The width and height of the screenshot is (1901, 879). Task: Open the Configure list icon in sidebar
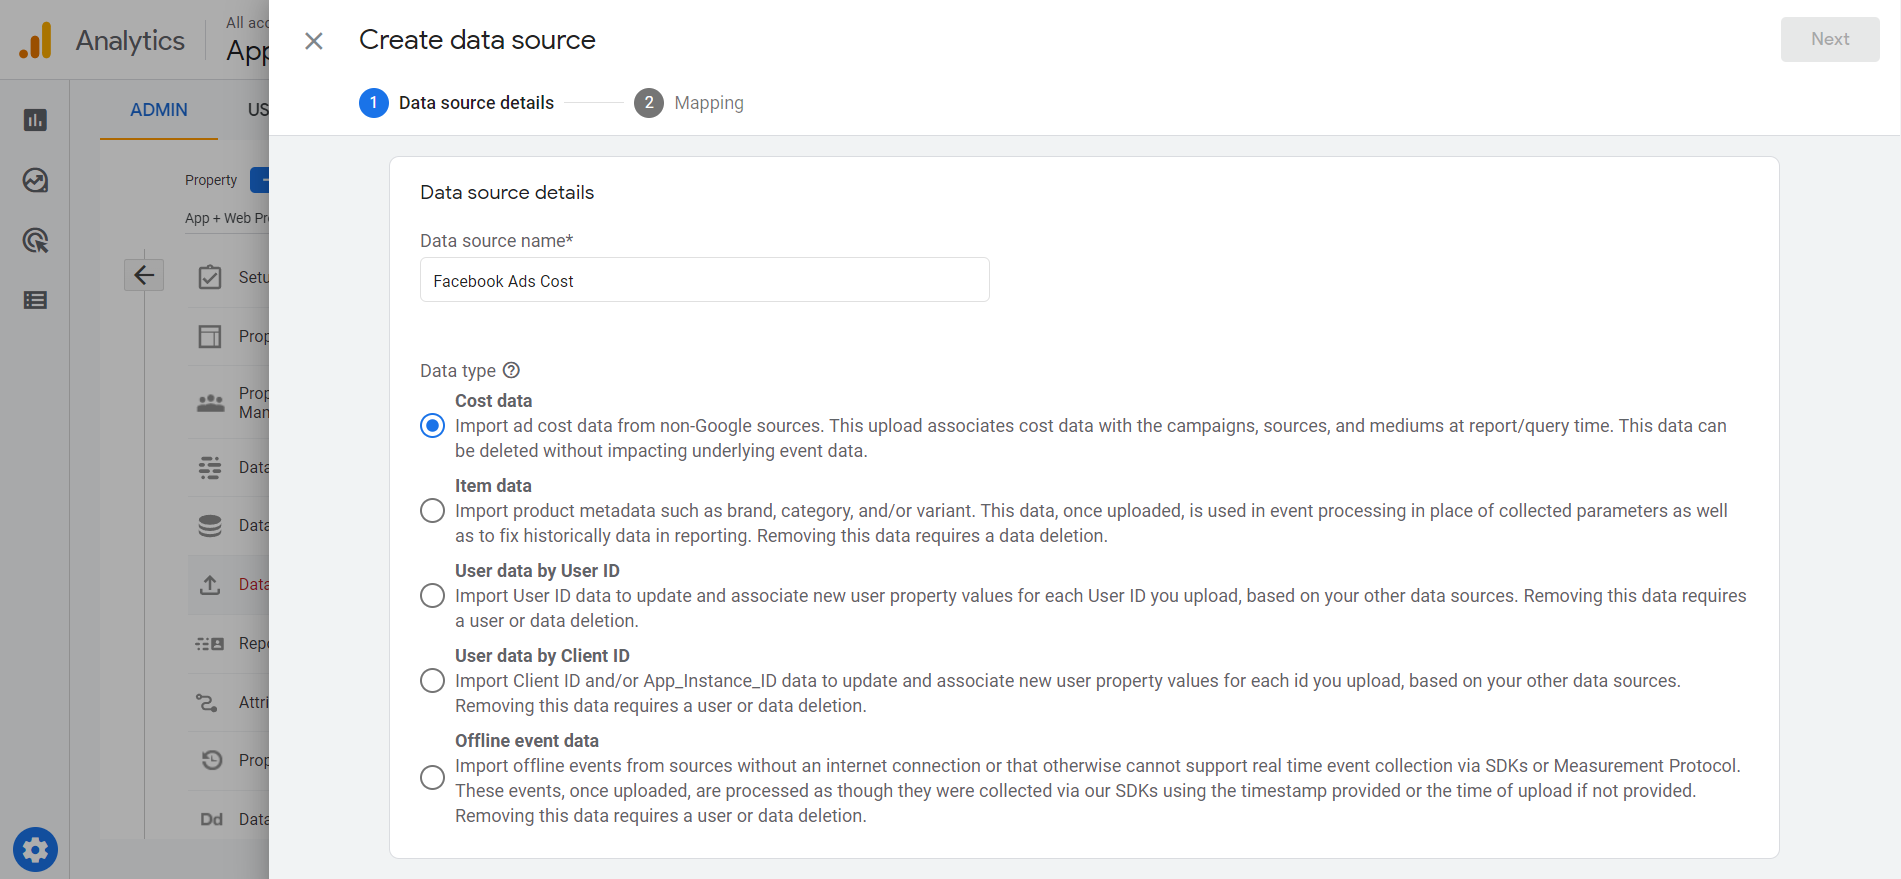point(35,300)
